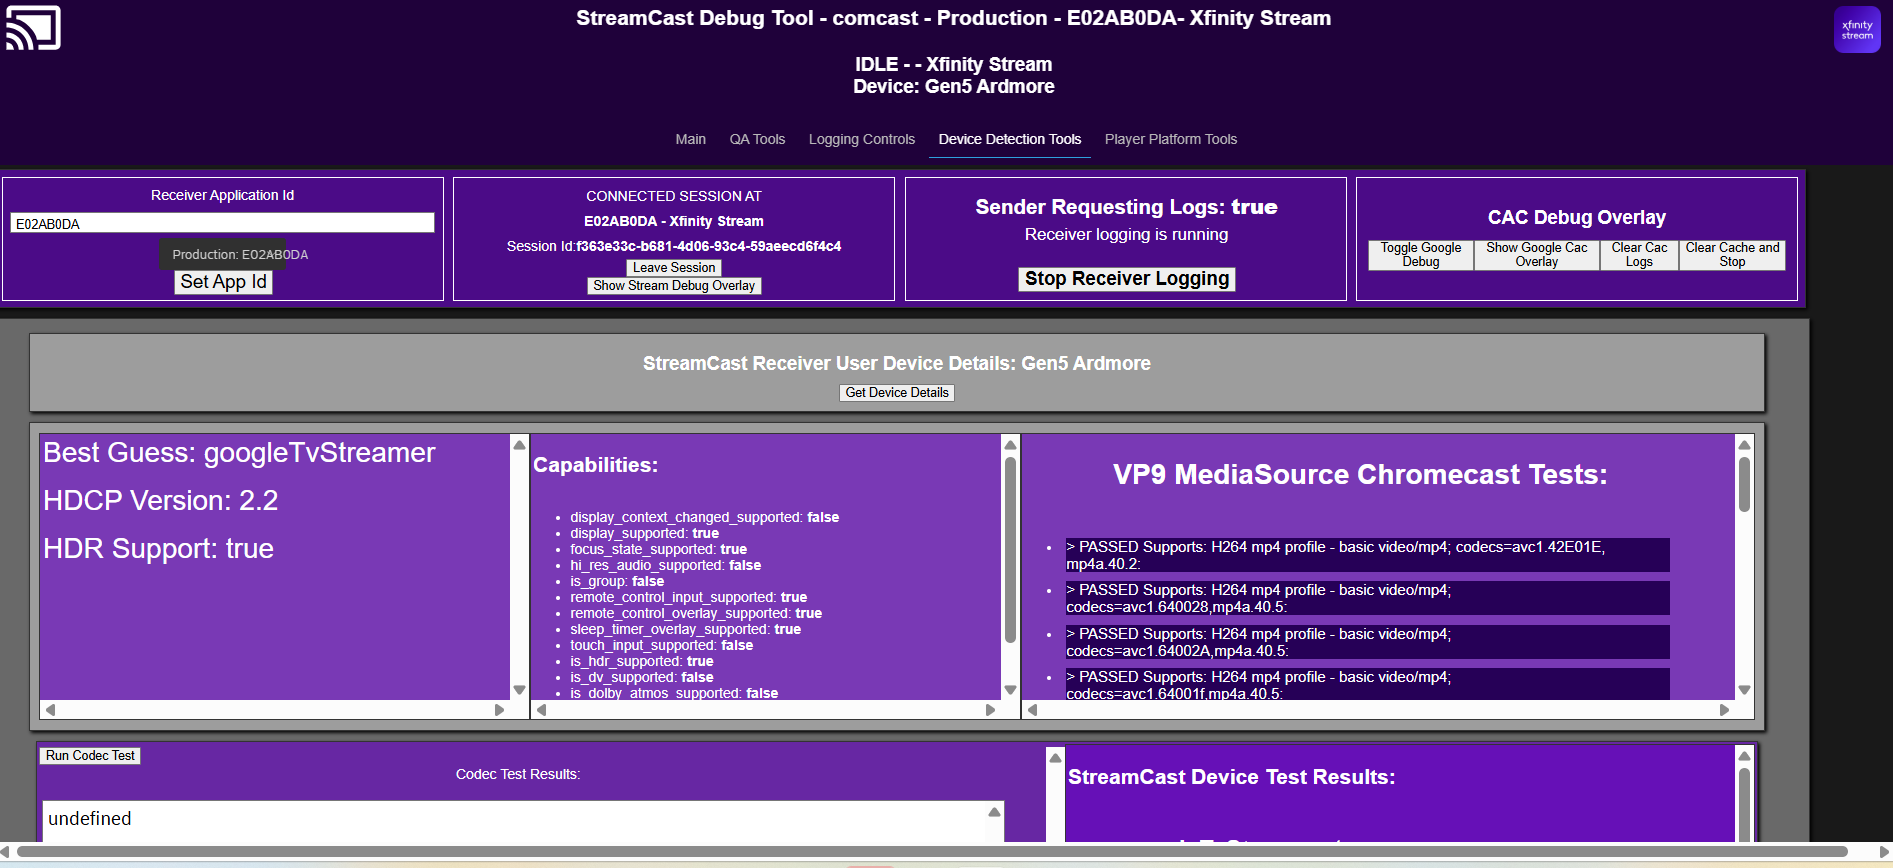
Task: Click up arrow of Codec Test Results box
Action: click(994, 812)
